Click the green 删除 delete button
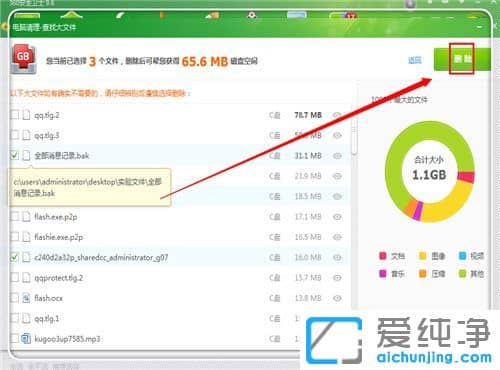Image resolution: width=500 pixels, height=370 pixels. (x=462, y=59)
